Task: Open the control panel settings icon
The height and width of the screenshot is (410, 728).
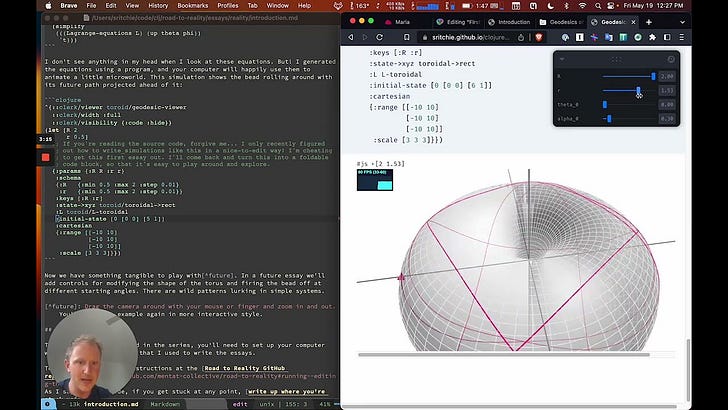Action: click(x=671, y=59)
